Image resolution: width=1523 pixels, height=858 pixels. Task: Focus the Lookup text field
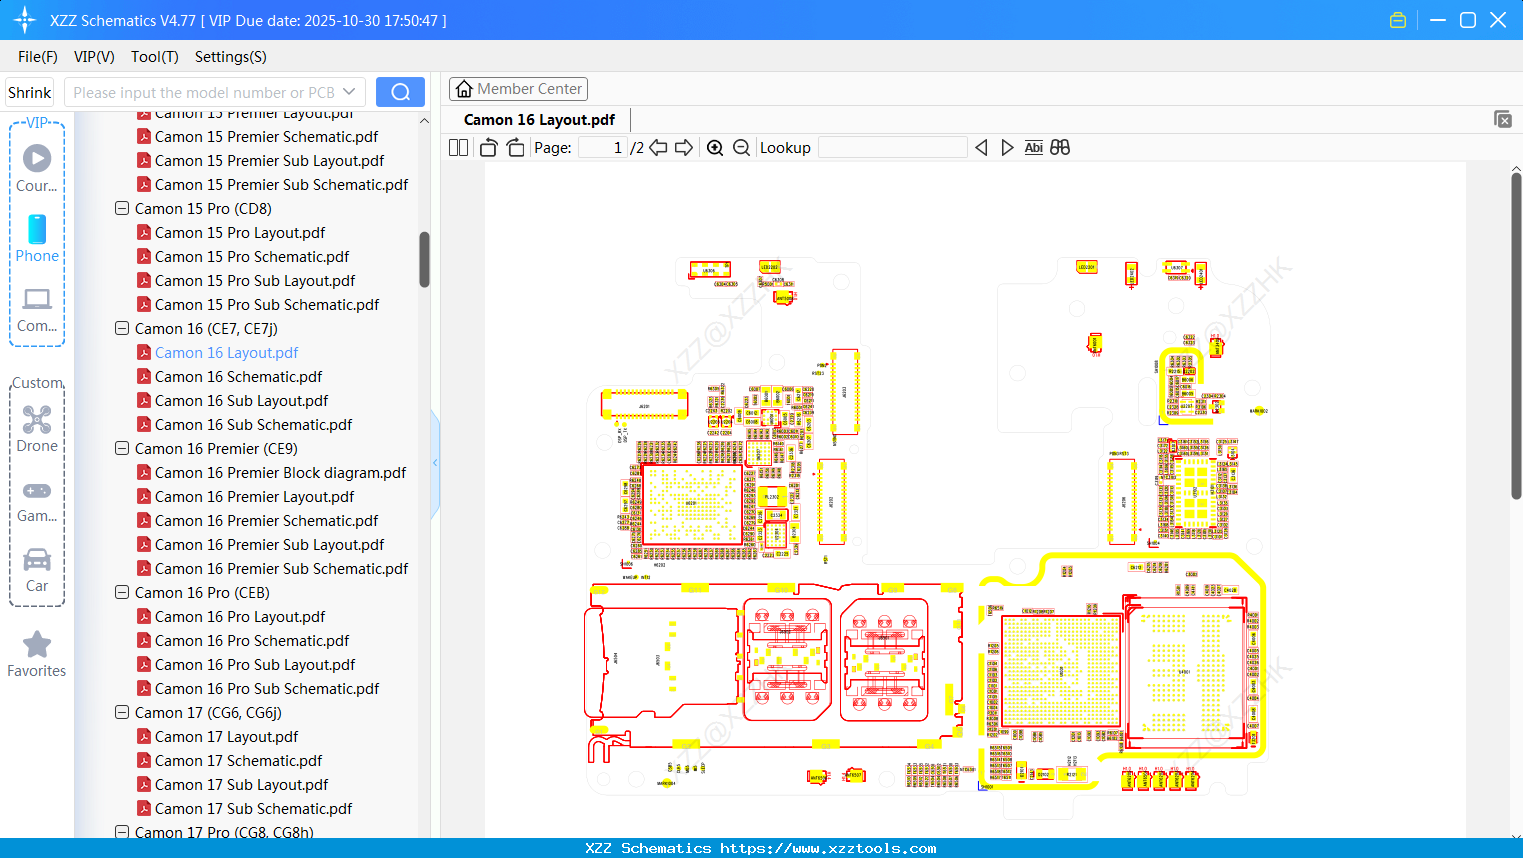tap(893, 148)
